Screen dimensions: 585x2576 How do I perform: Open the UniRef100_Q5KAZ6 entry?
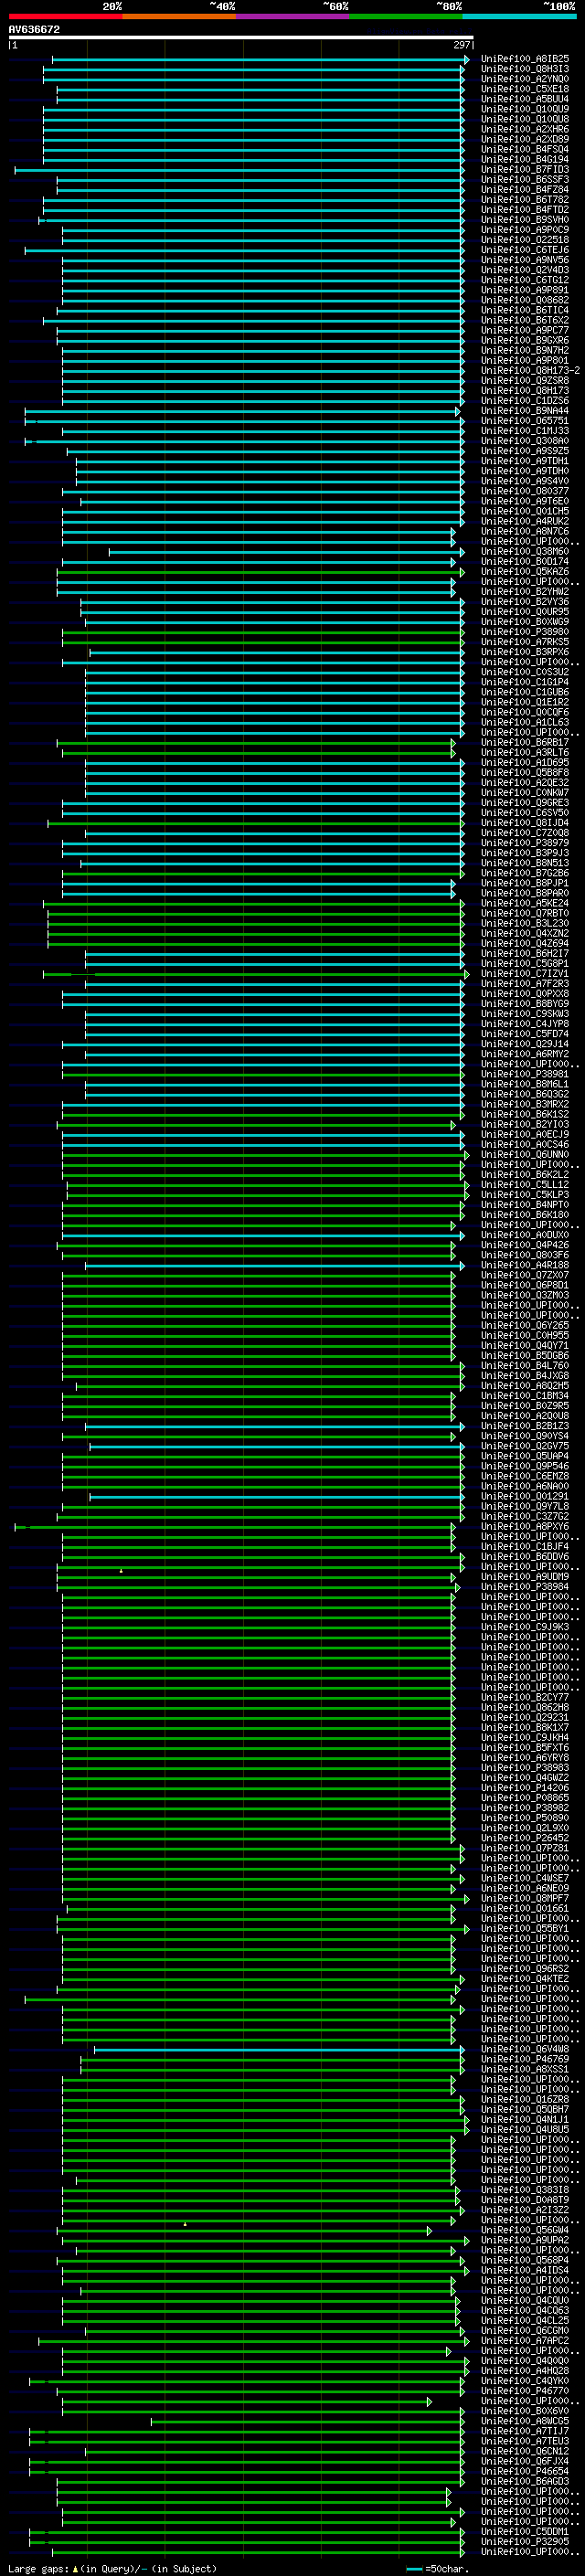tap(525, 572)
